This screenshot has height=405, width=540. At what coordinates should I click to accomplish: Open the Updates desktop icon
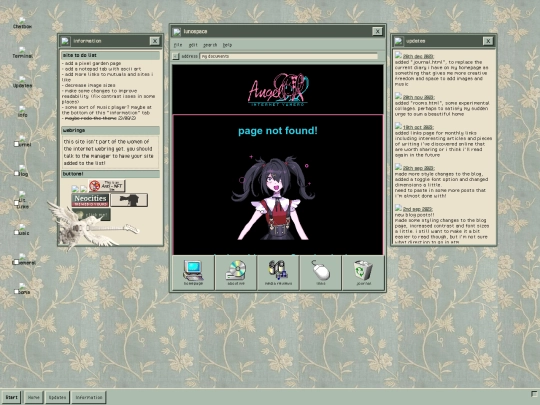[x=22, y=82]
